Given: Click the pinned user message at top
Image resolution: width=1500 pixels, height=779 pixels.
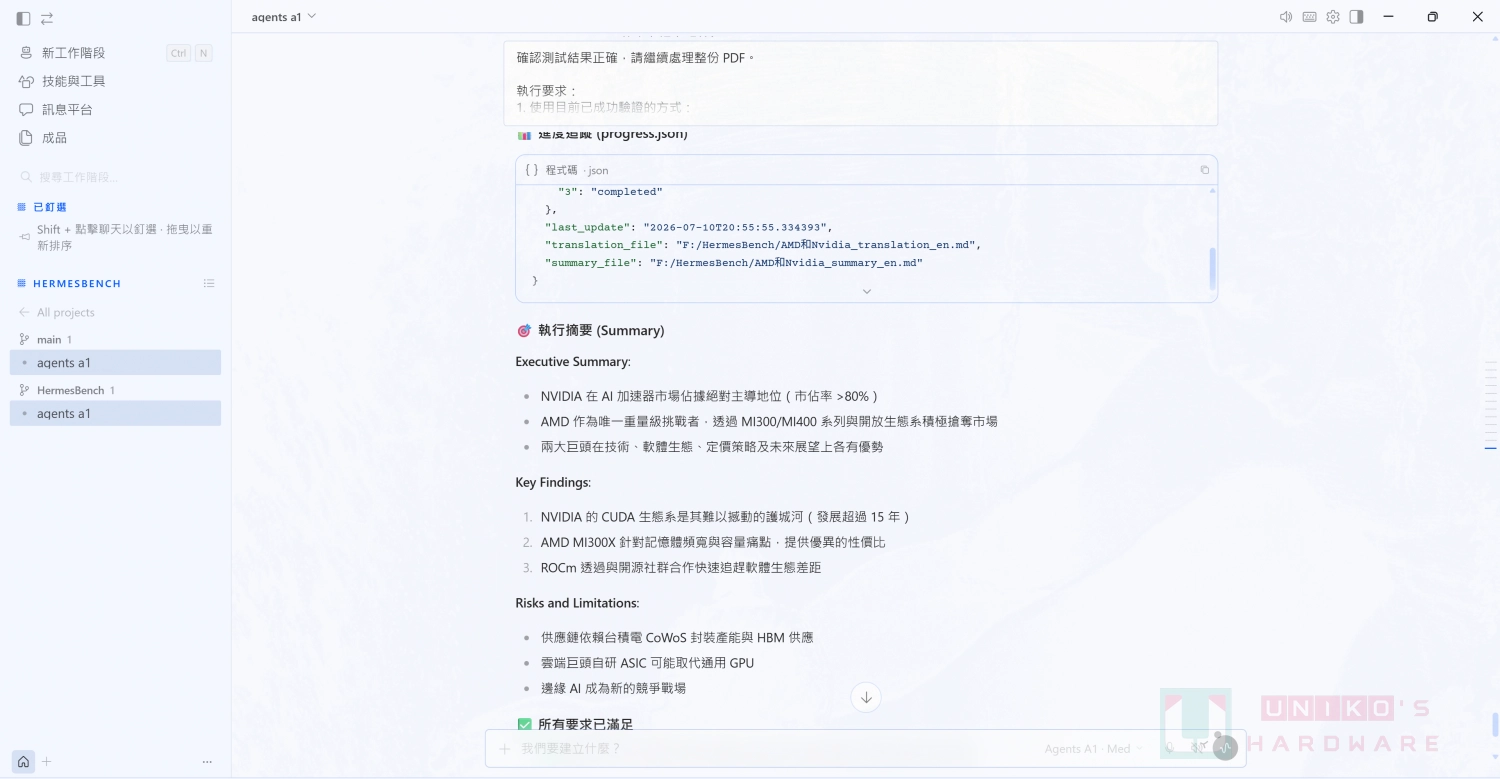Looking at the screenshot, I should coord(860,83).
